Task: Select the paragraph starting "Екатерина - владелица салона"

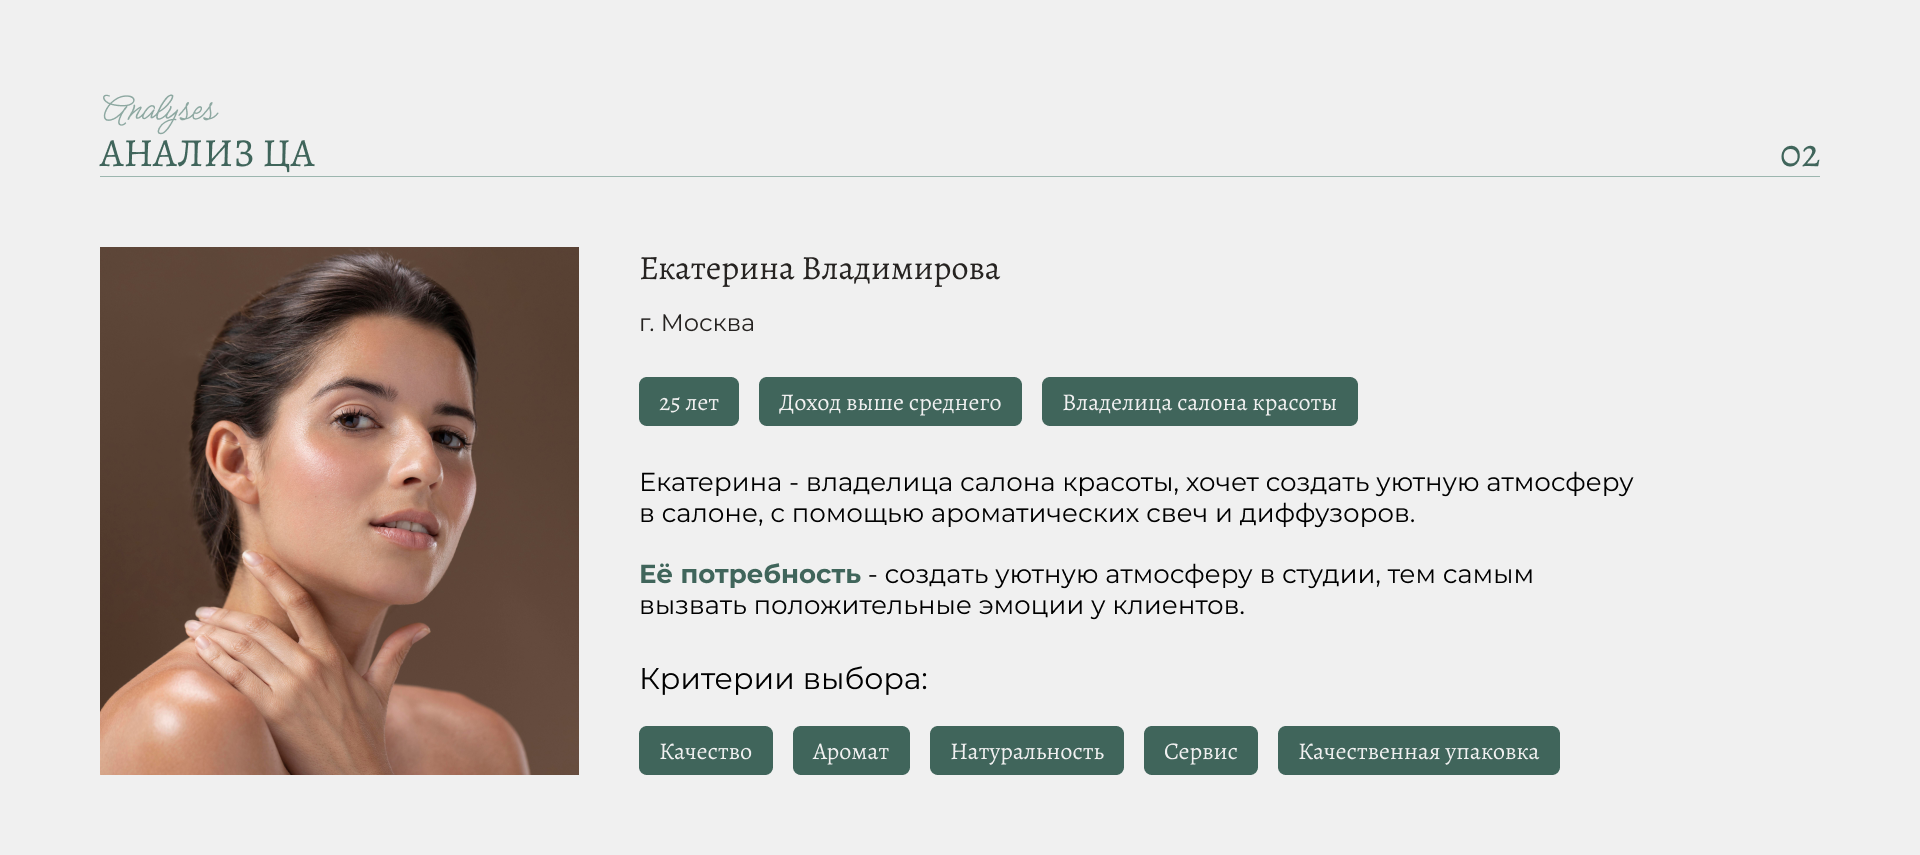Action: point(1135,498)
